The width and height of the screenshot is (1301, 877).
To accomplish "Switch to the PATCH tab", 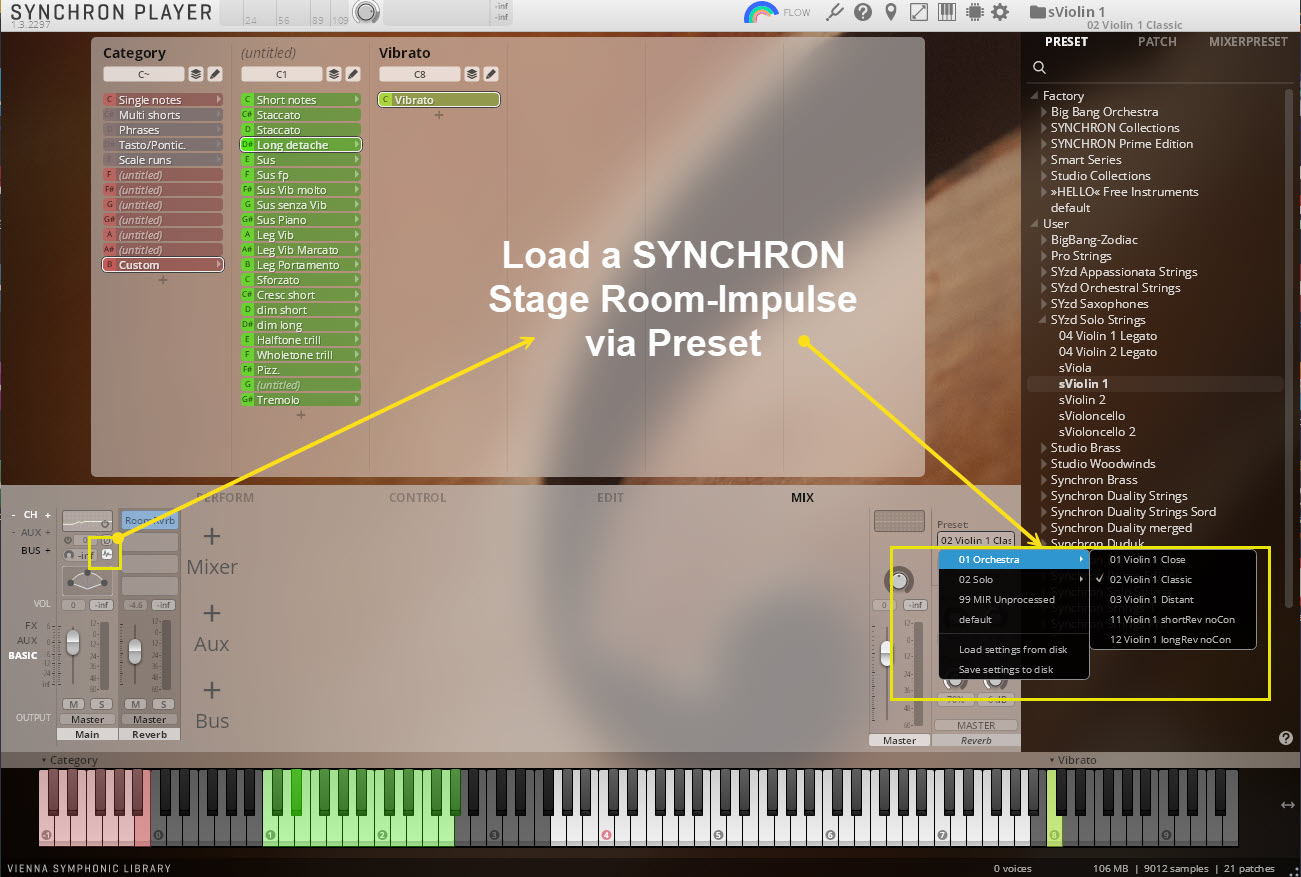I will tap(1157, 42).
